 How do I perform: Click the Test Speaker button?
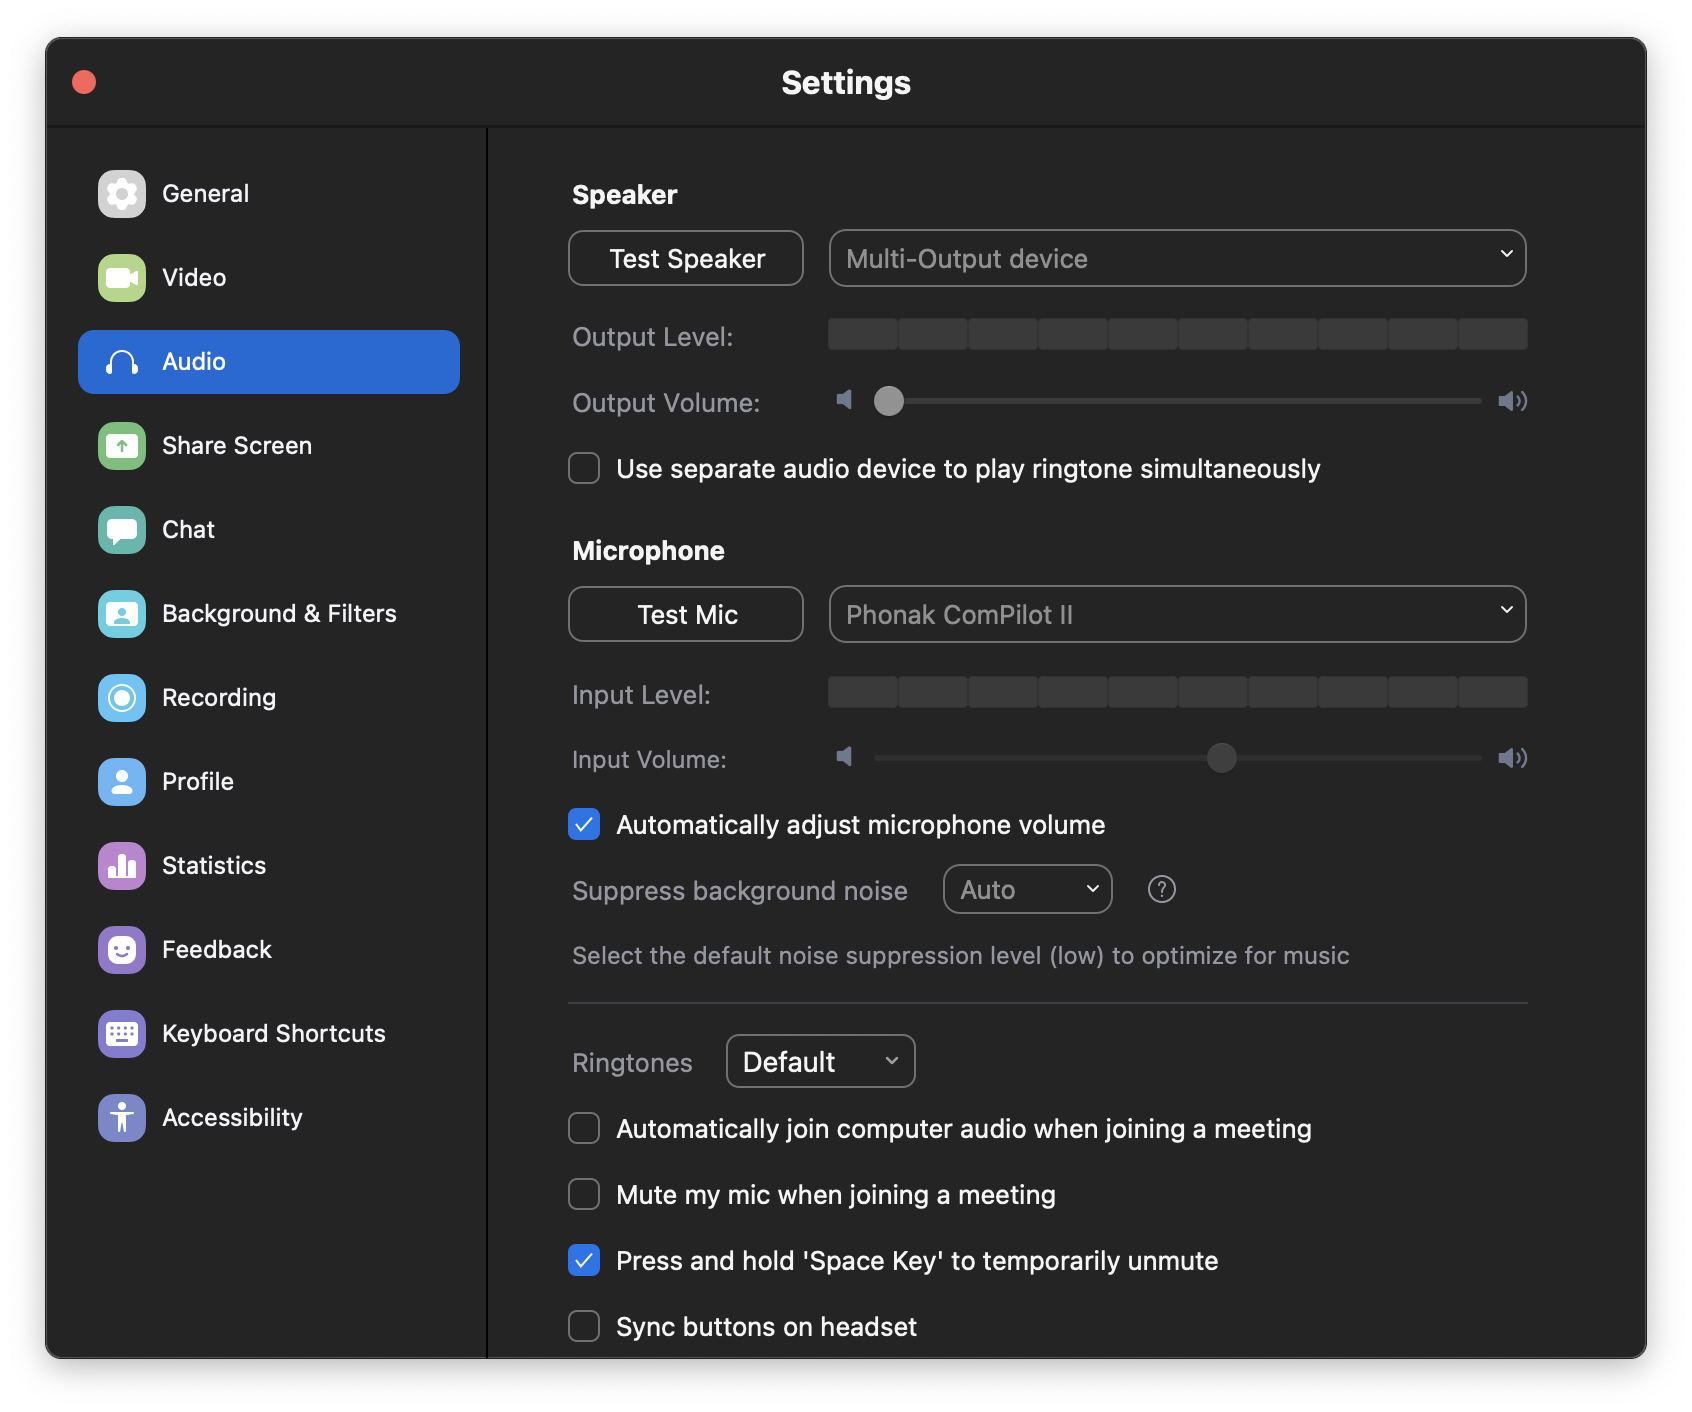click(686, 258)
